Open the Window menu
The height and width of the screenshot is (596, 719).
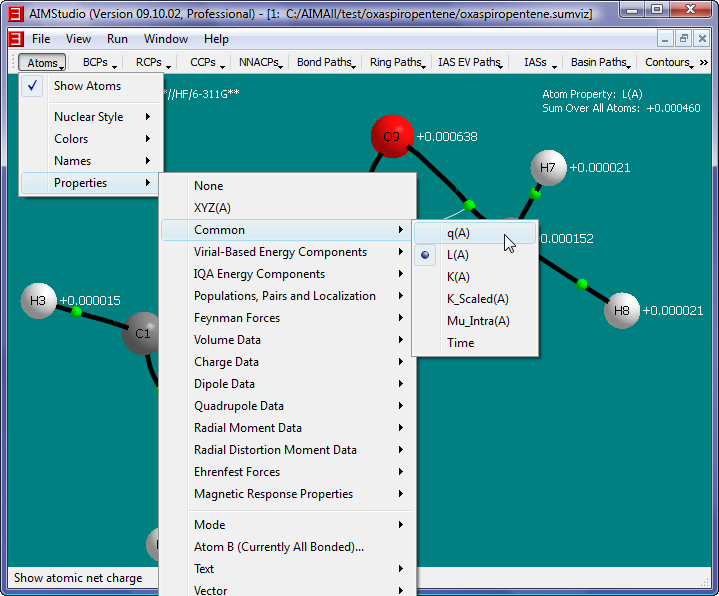coord(165,39)
